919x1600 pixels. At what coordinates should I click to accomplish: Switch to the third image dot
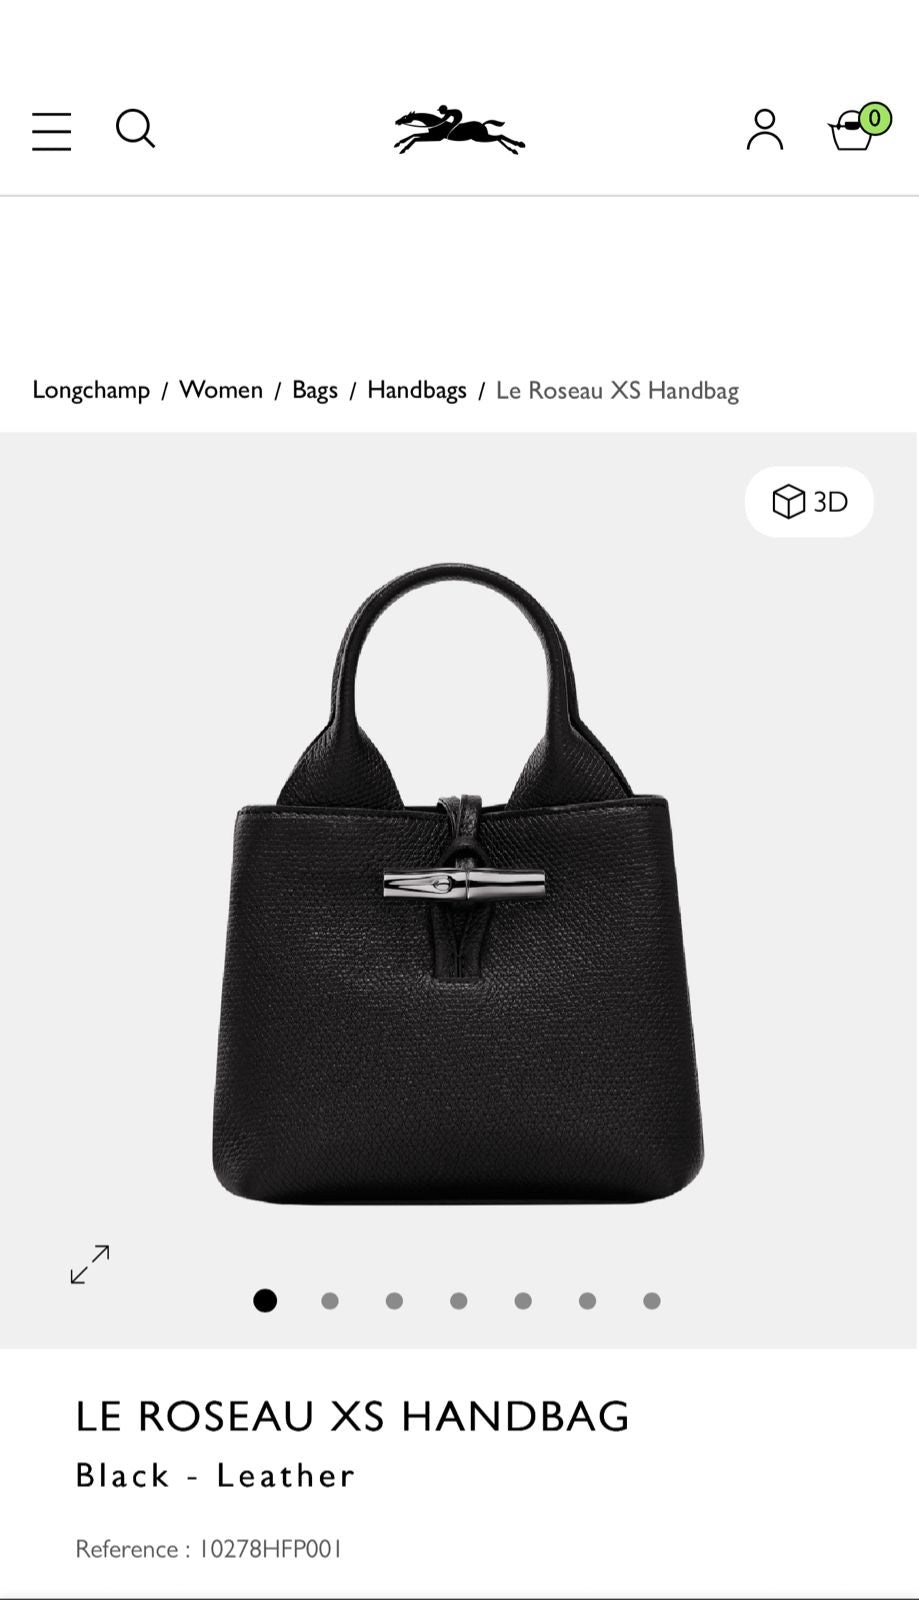394,1301
